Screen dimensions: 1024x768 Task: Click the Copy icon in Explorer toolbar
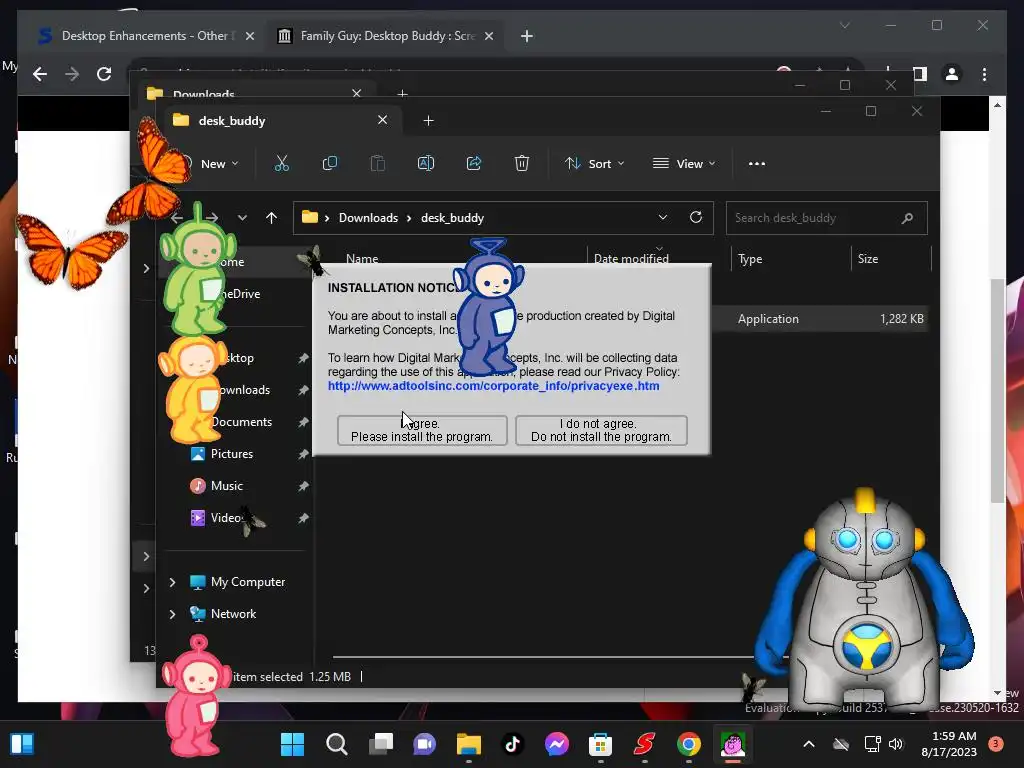[330, 163]
